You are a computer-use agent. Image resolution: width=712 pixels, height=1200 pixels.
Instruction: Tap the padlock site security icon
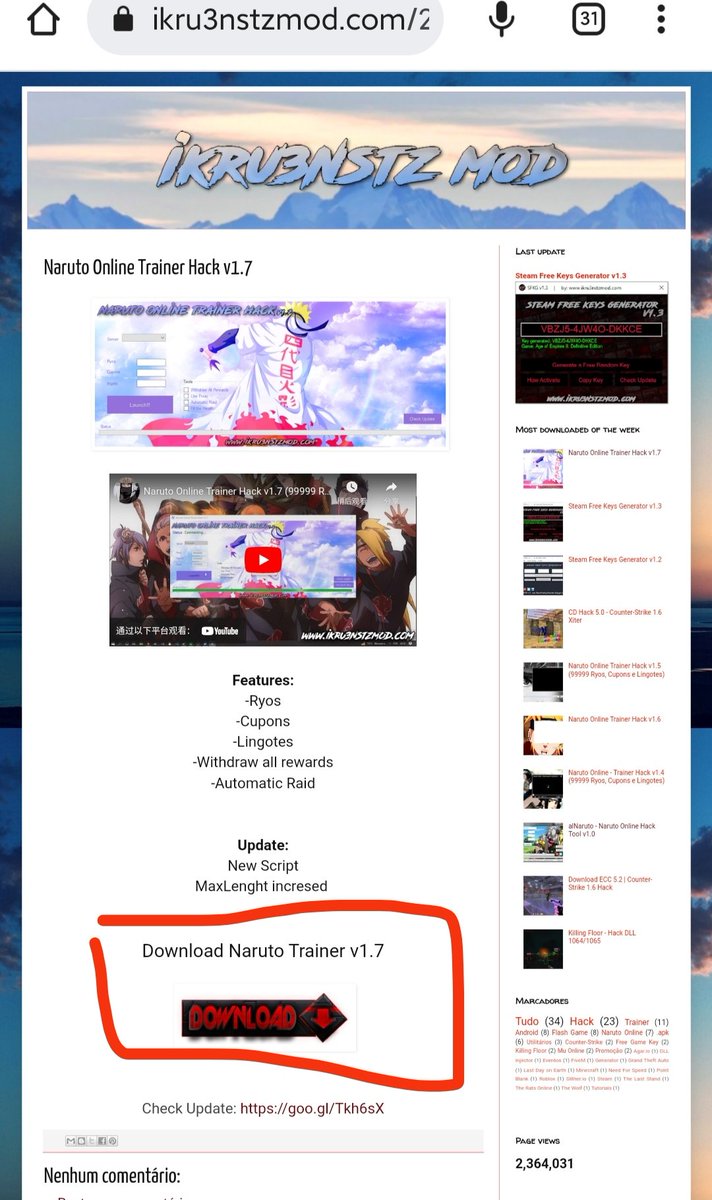(124, 19)
